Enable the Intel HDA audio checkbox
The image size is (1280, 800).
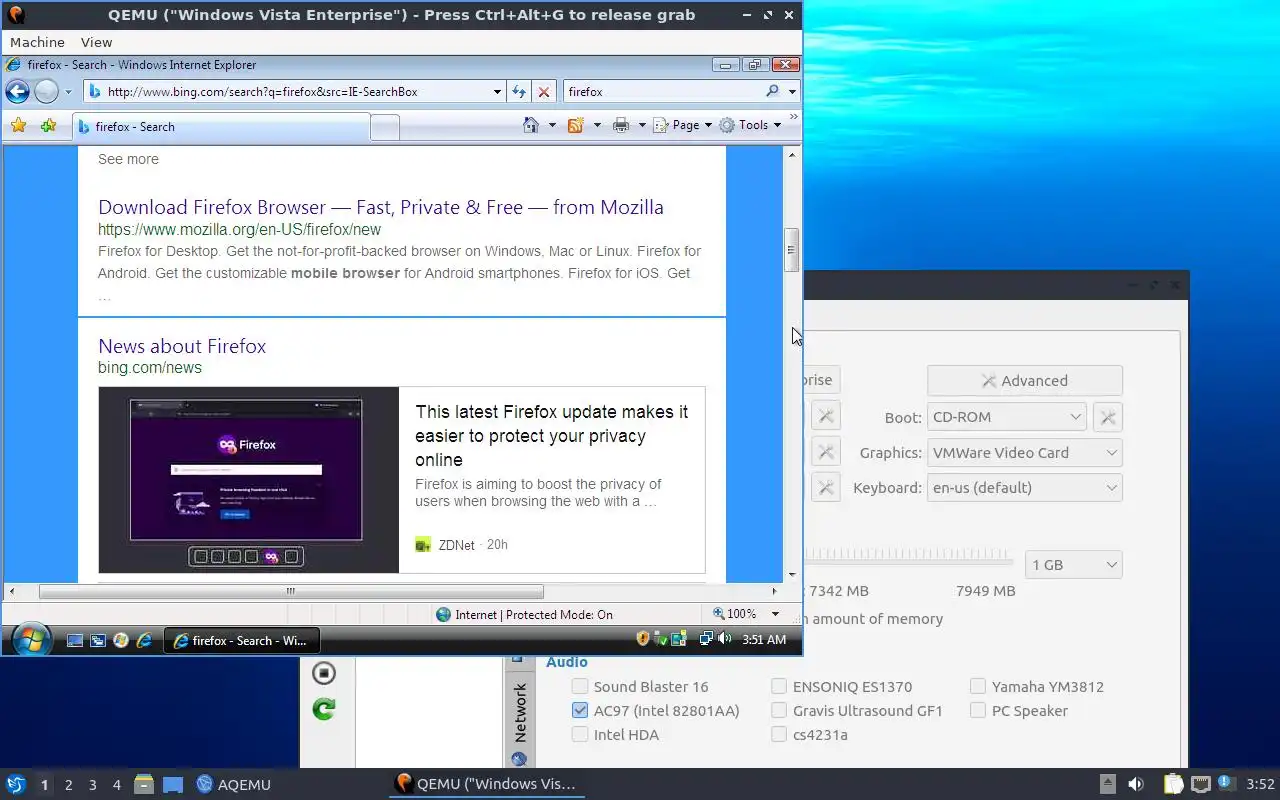coord(580,734)
